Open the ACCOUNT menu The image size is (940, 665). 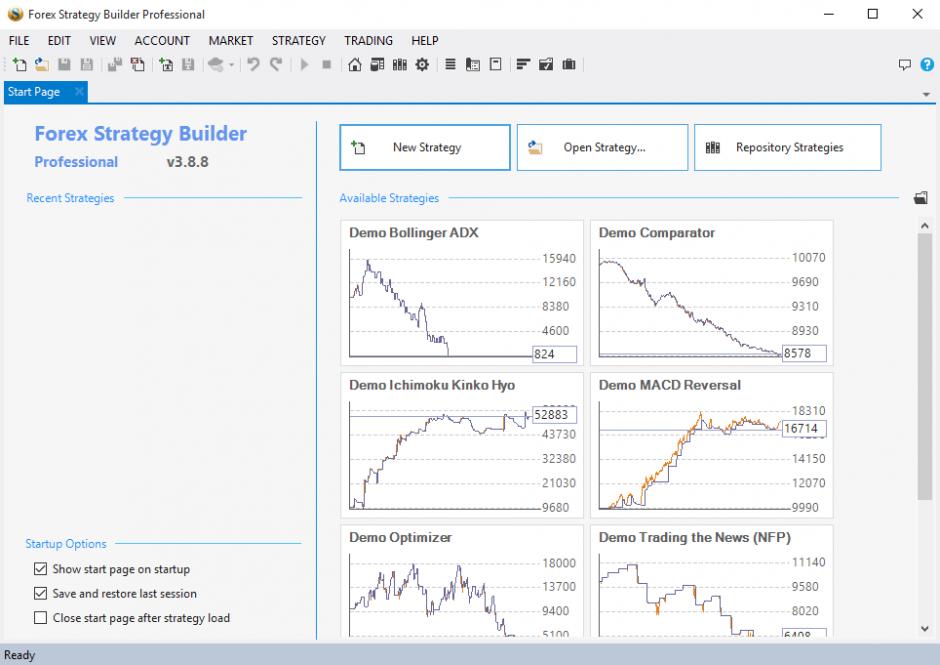(x=162, y=41)
